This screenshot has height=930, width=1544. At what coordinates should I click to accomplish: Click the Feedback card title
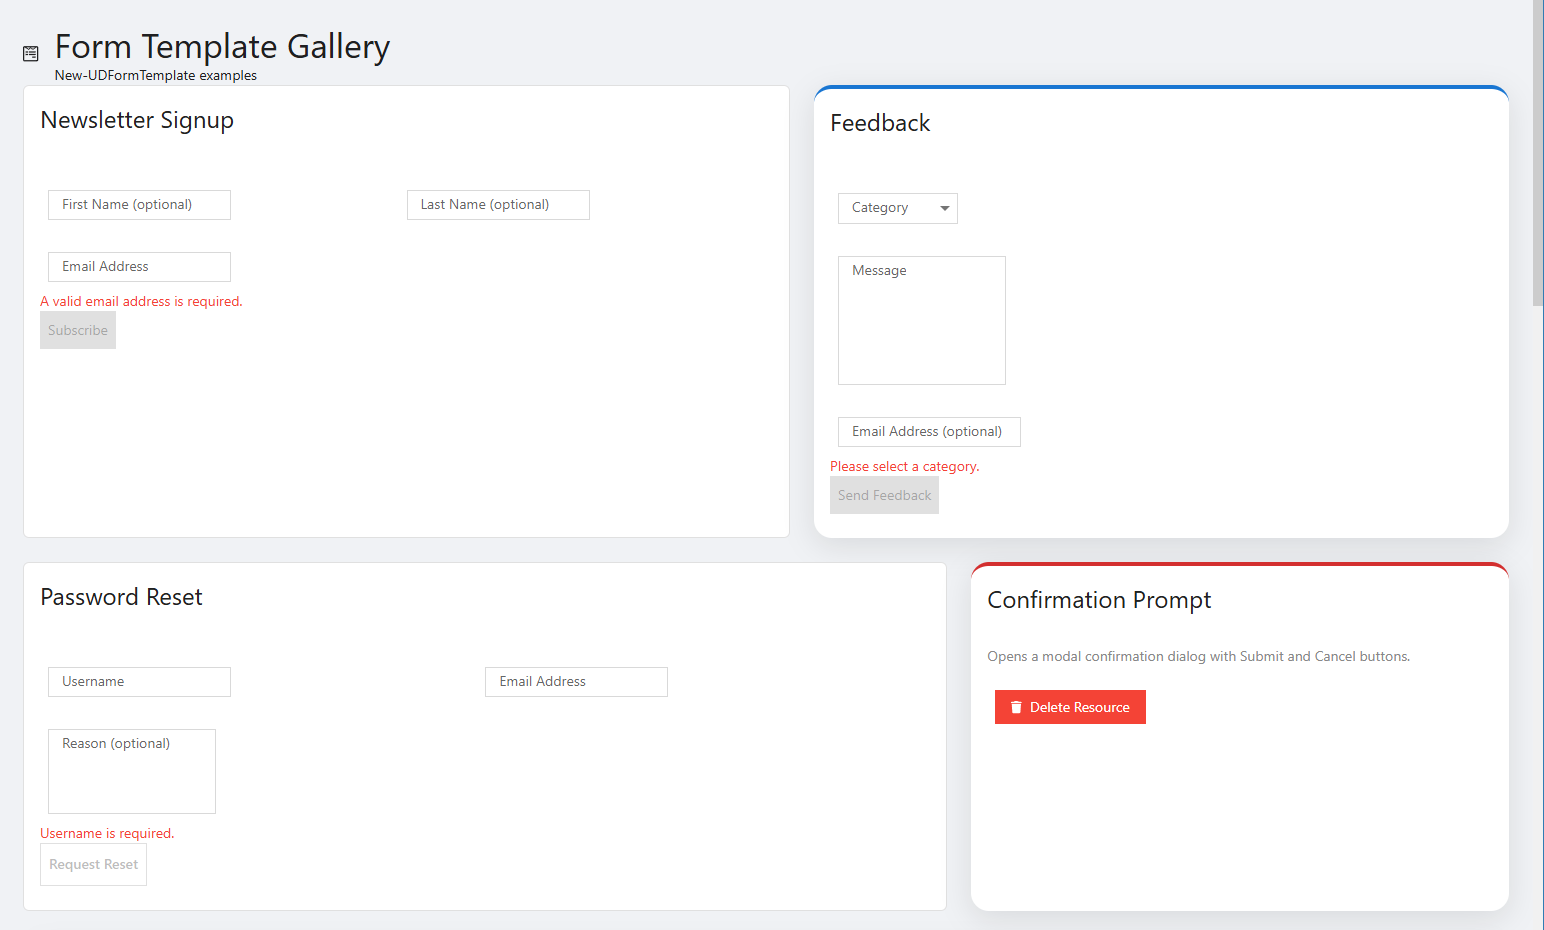point(880,123)
